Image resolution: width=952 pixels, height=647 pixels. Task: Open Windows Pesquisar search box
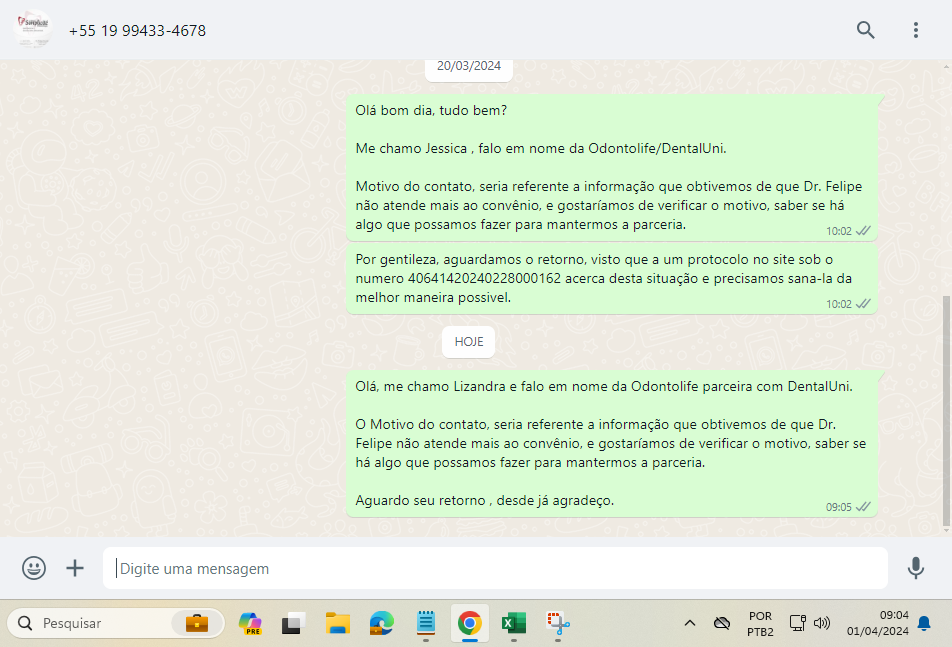point(115,623)
